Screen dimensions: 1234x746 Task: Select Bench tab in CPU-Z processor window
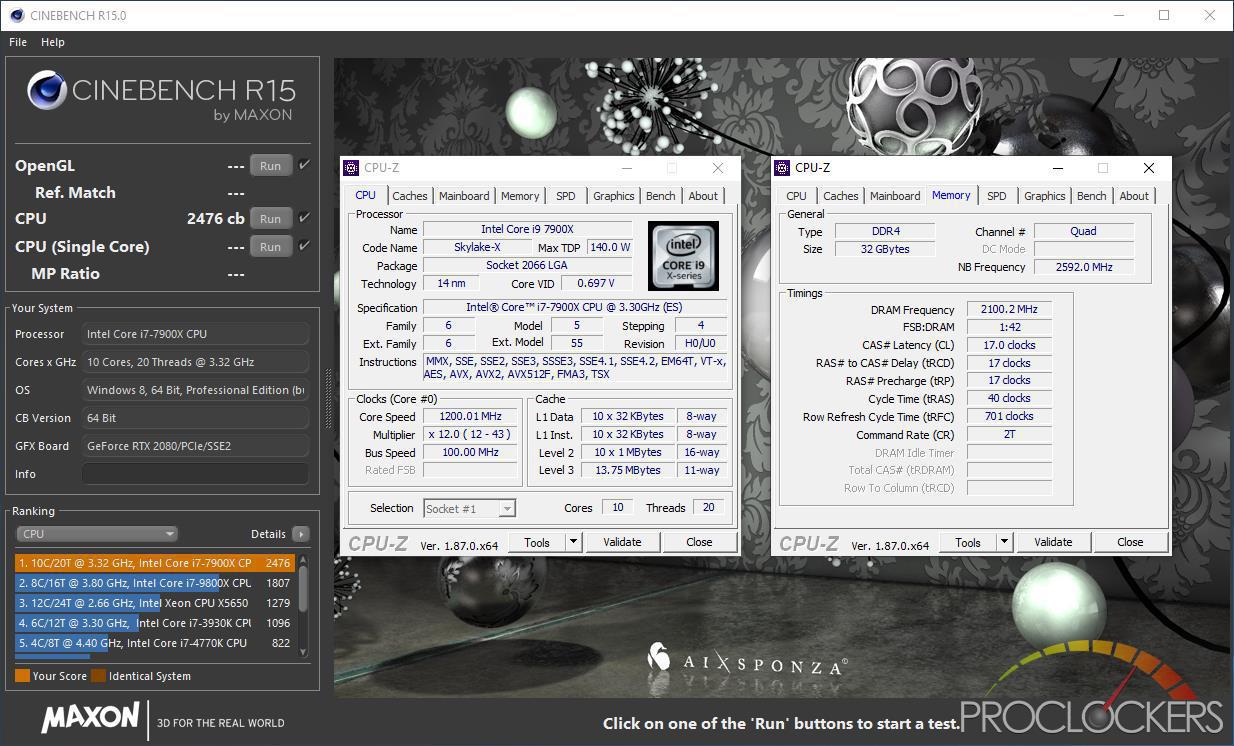661,196
